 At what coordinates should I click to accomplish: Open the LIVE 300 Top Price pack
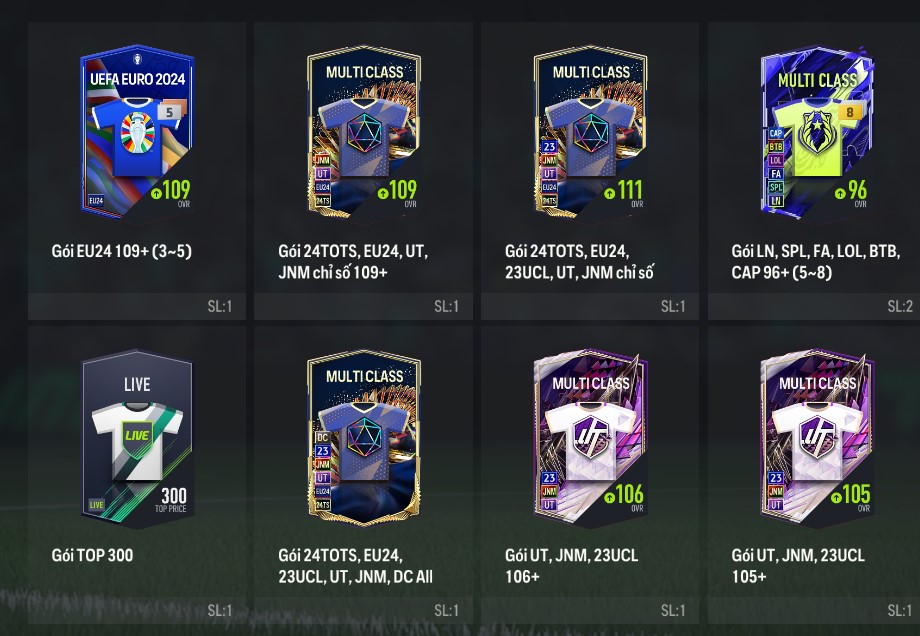[x=137, y=438]
